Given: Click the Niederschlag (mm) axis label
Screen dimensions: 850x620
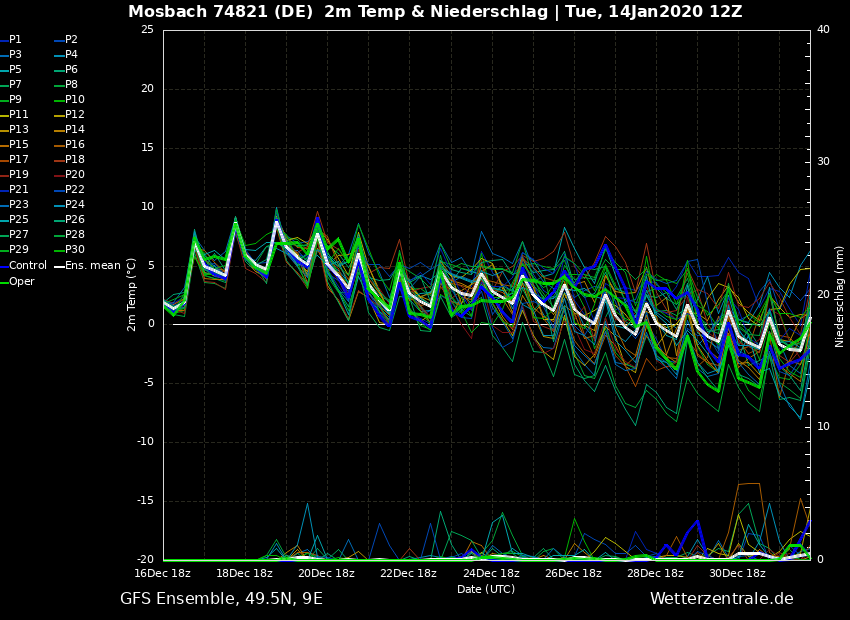Looking at the screenshot, I should click(840, 296).
